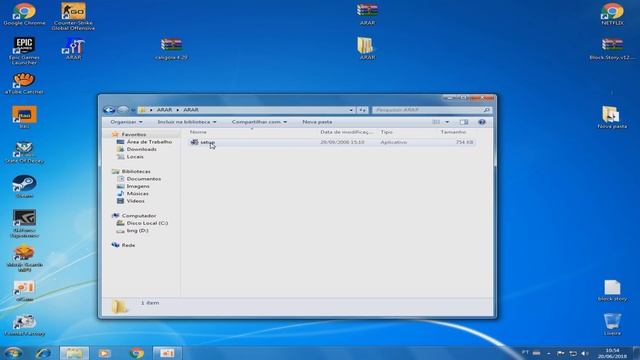This screenshot has height=360, width=640.
Task: Refresh the ARAR folder view
Action: click(362, 110)
